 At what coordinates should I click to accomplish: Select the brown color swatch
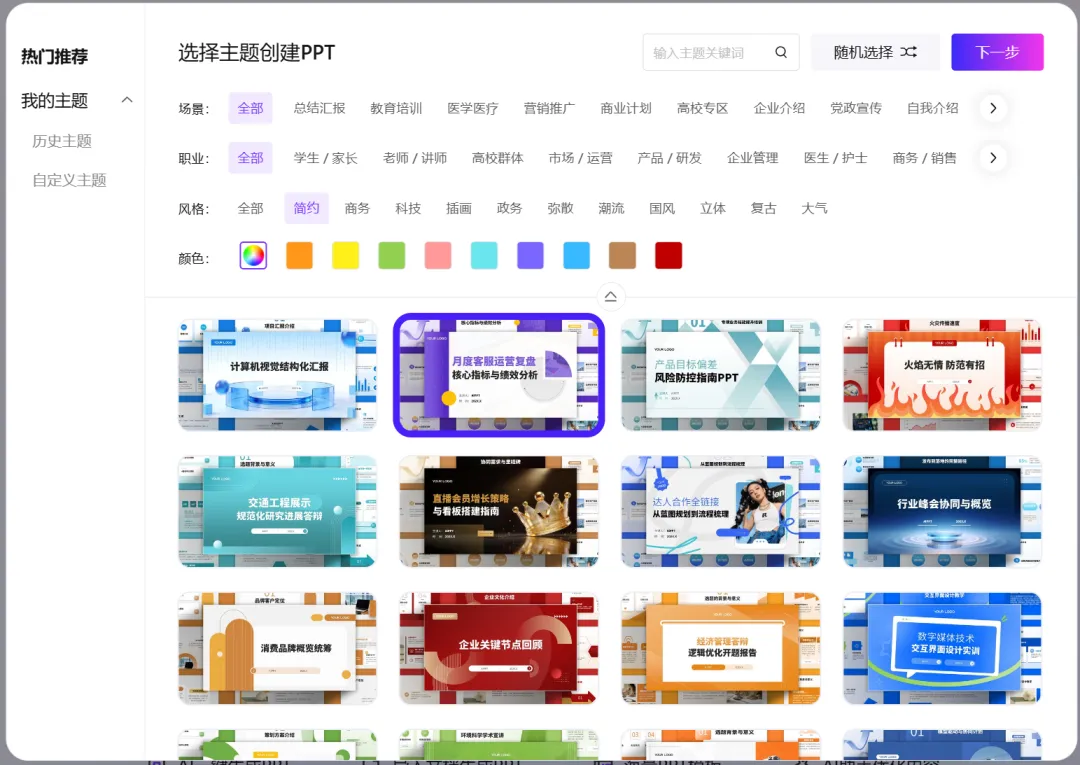click(622, 255)
